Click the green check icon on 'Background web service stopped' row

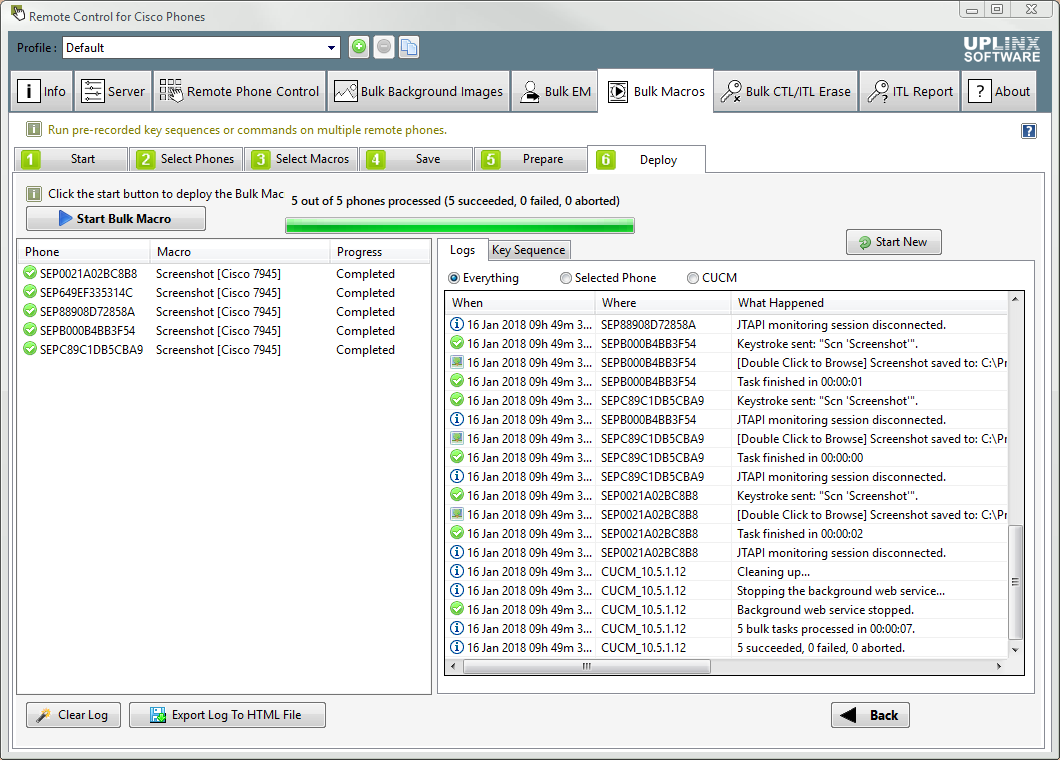pos(457,609)
